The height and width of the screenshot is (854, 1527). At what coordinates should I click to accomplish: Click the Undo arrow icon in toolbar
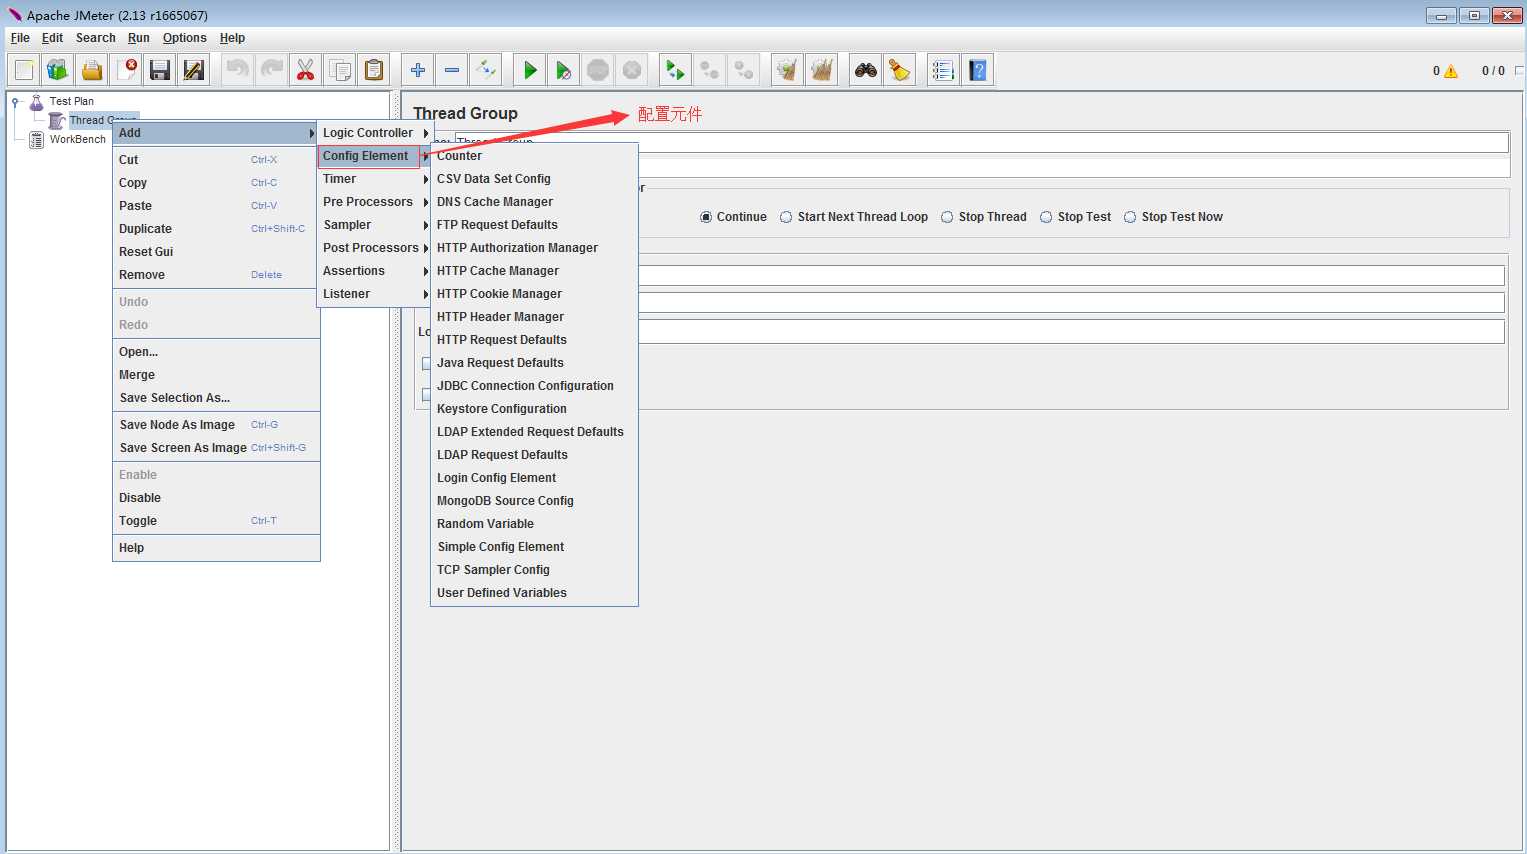(238, 70)
